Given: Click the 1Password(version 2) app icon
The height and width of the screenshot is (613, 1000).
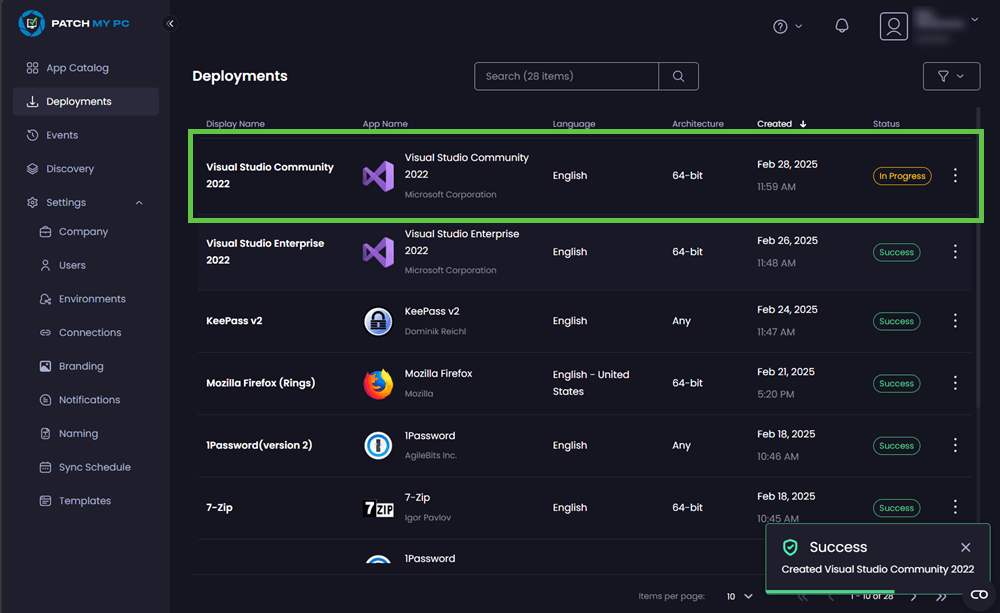Looking at the screenshot, I should click(378, 446).
